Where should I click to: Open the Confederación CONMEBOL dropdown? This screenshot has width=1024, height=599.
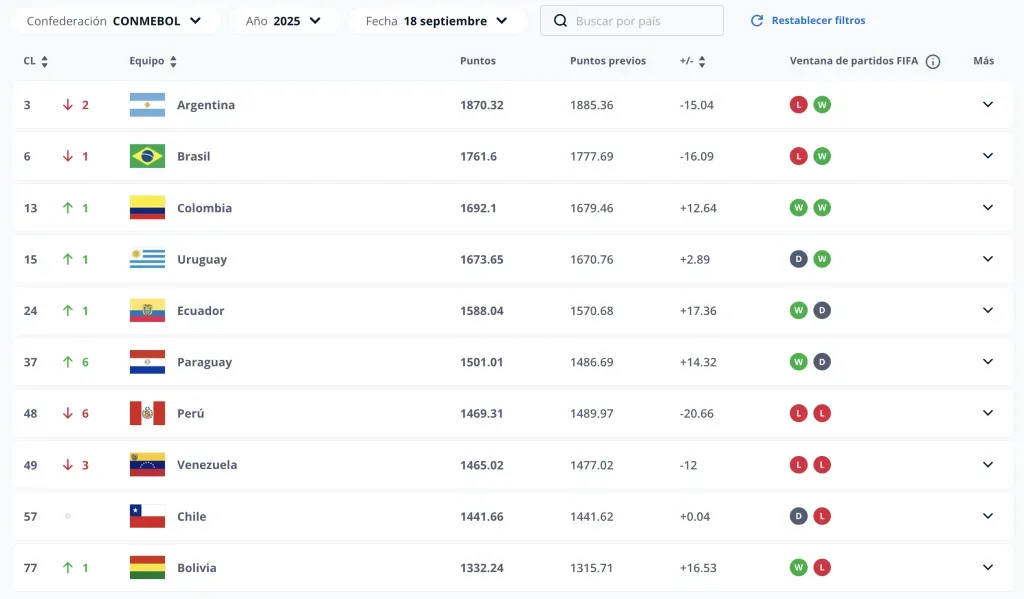(114, 21)
